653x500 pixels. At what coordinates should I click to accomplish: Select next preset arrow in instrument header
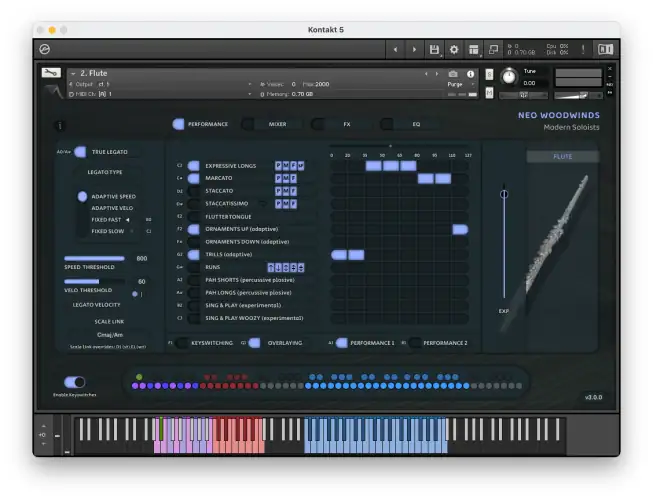tap(437, 74)
